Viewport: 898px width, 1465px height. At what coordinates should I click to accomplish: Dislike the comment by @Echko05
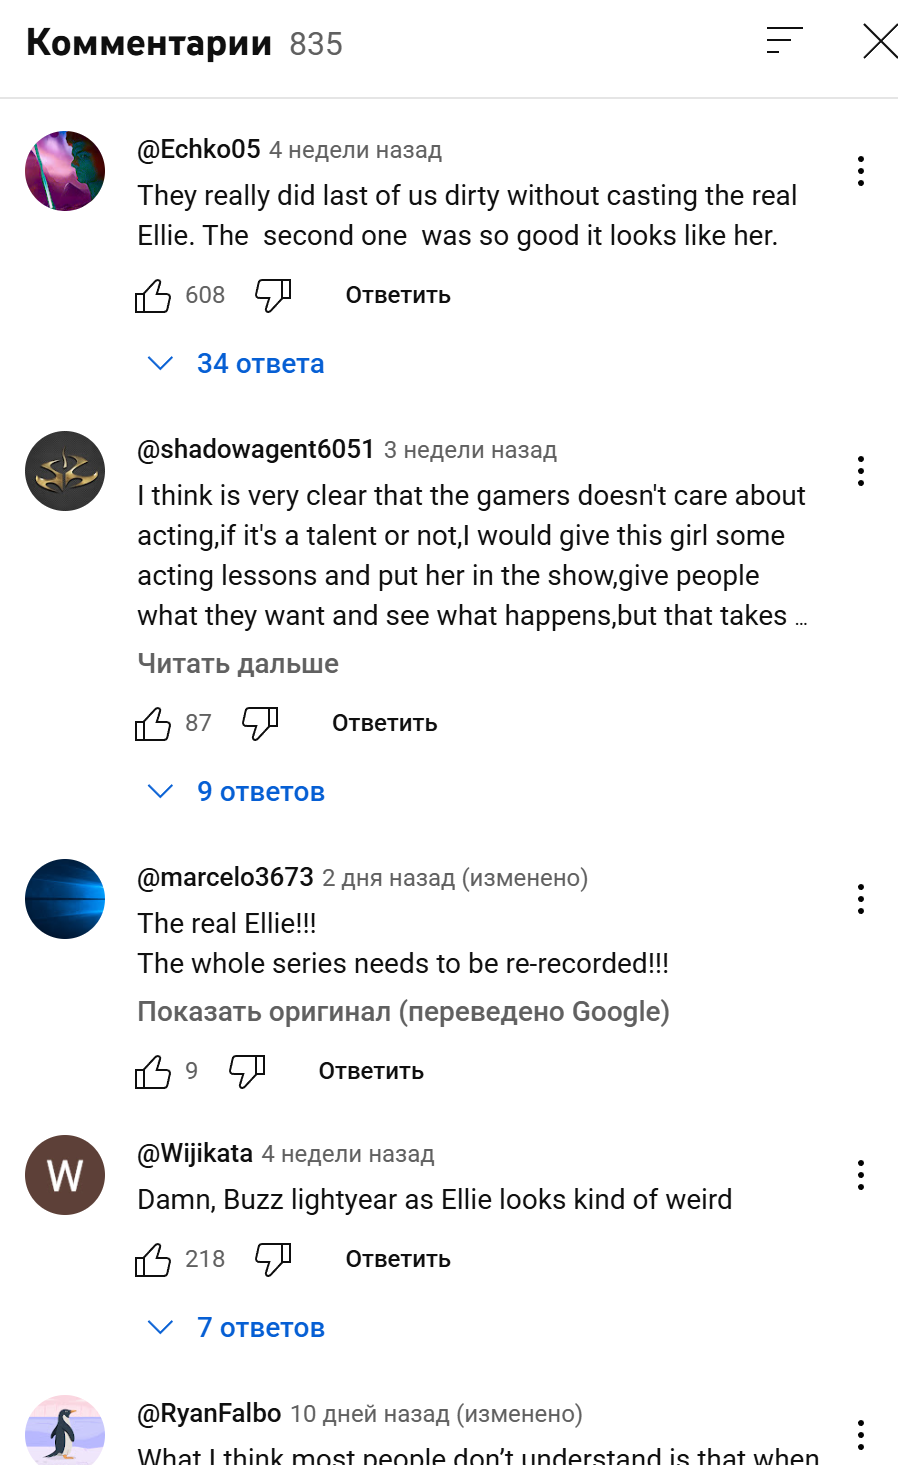click(x=273, y=295)
